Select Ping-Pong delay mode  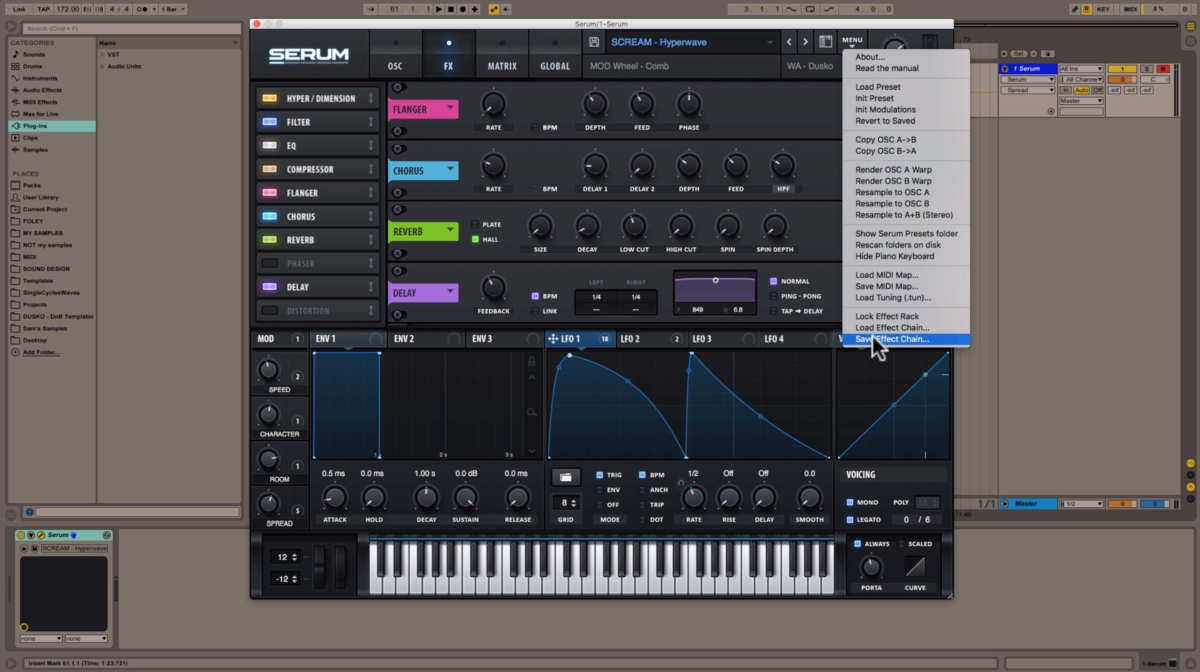773,296
